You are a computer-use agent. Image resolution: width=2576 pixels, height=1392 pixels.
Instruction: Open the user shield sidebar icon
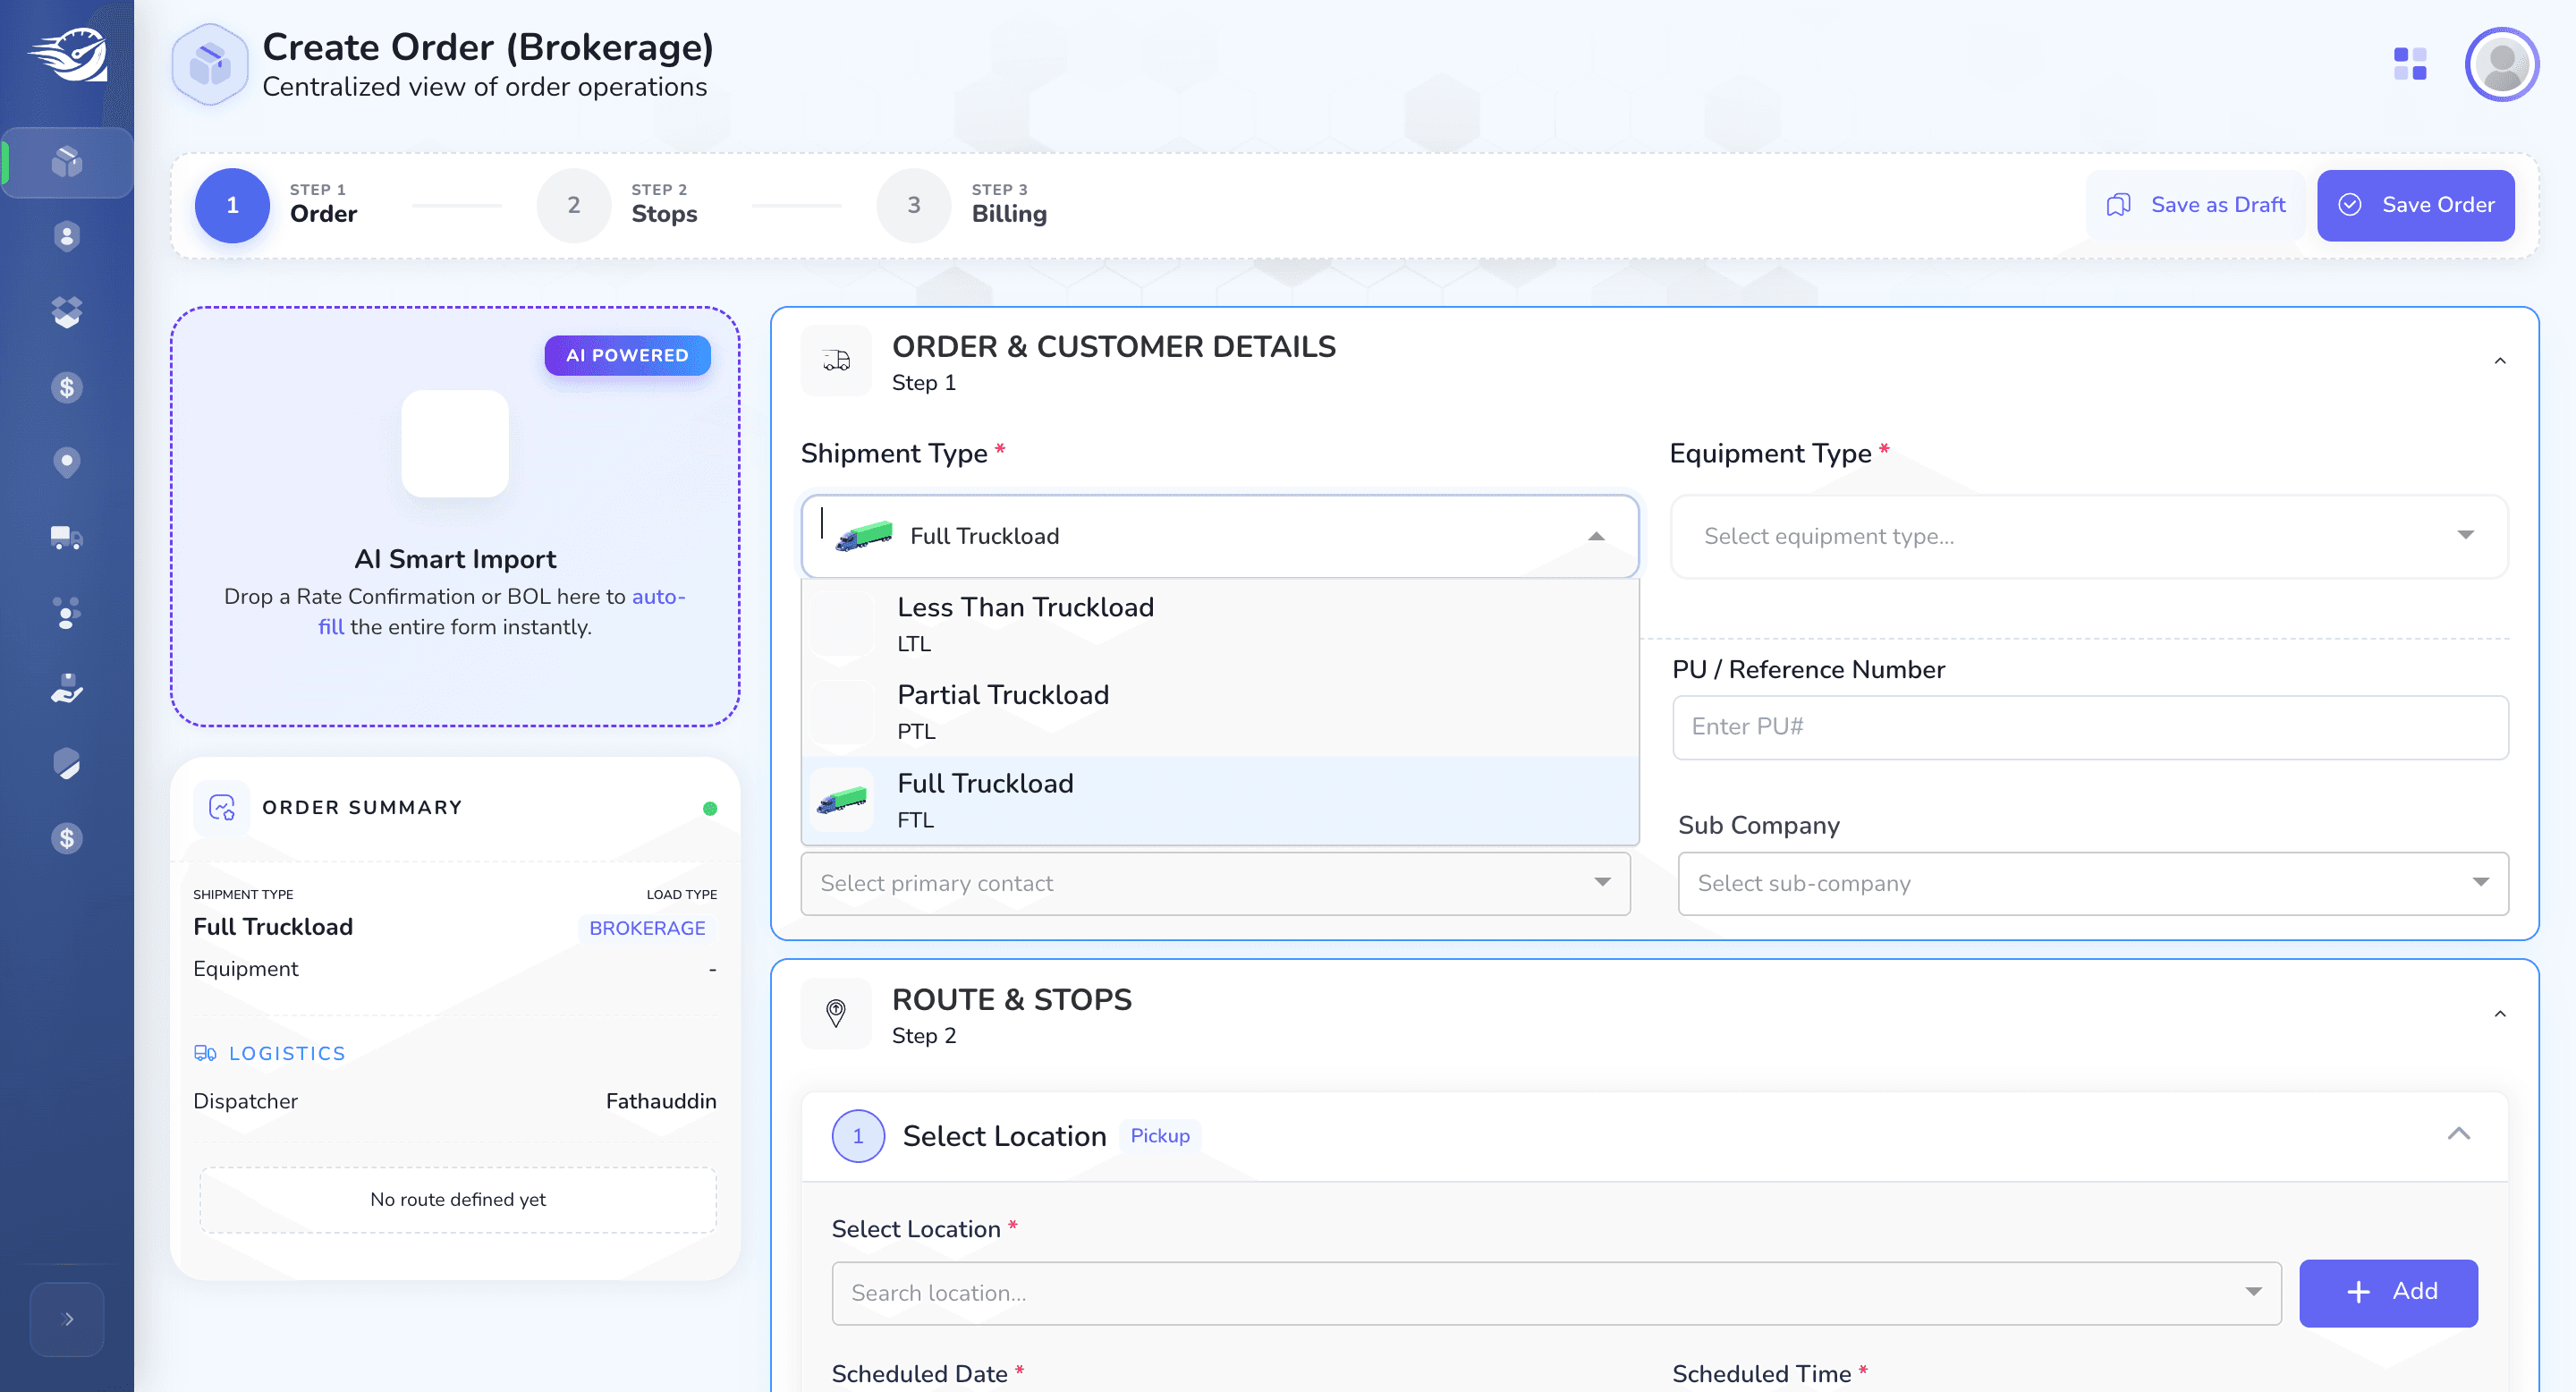(x=67, y=237)
